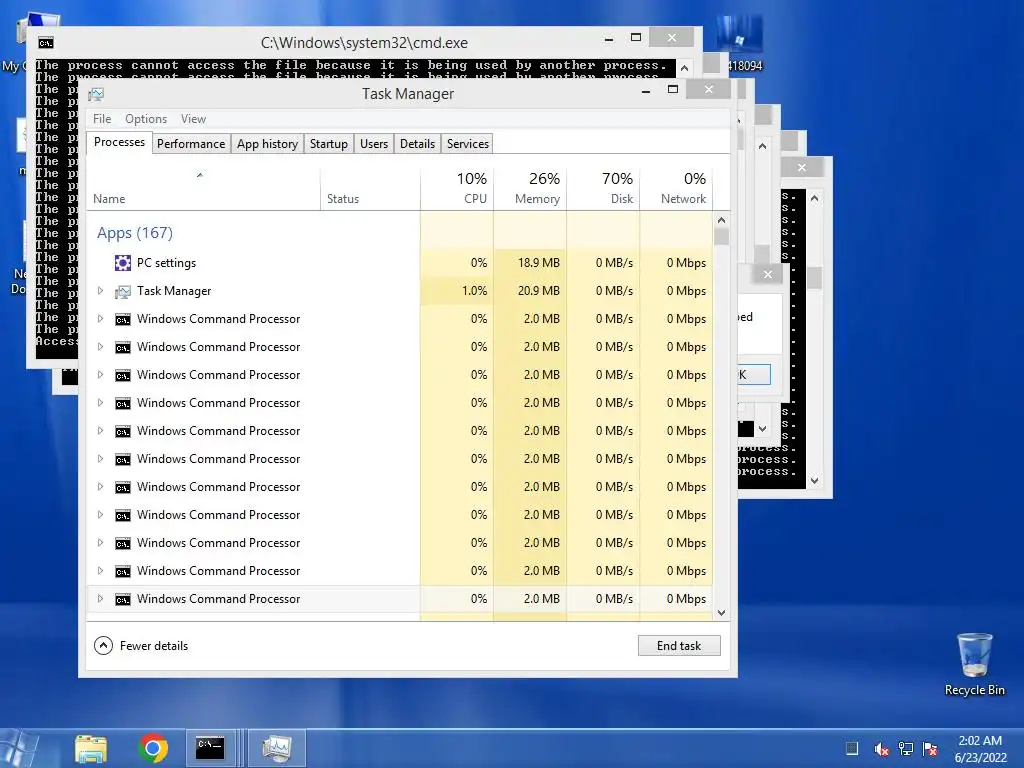Open the File menu in Task Manager
Screen dimensions: 1024x768
(x=102, y=119)
